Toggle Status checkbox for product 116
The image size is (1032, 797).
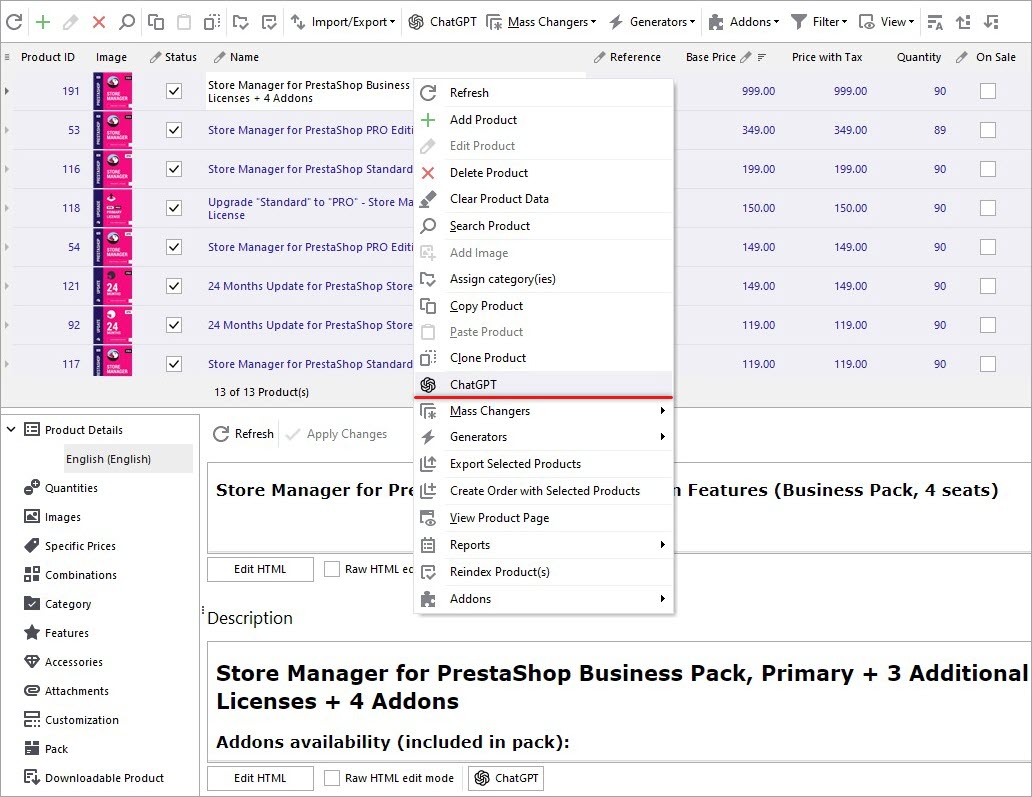point(174,169)
